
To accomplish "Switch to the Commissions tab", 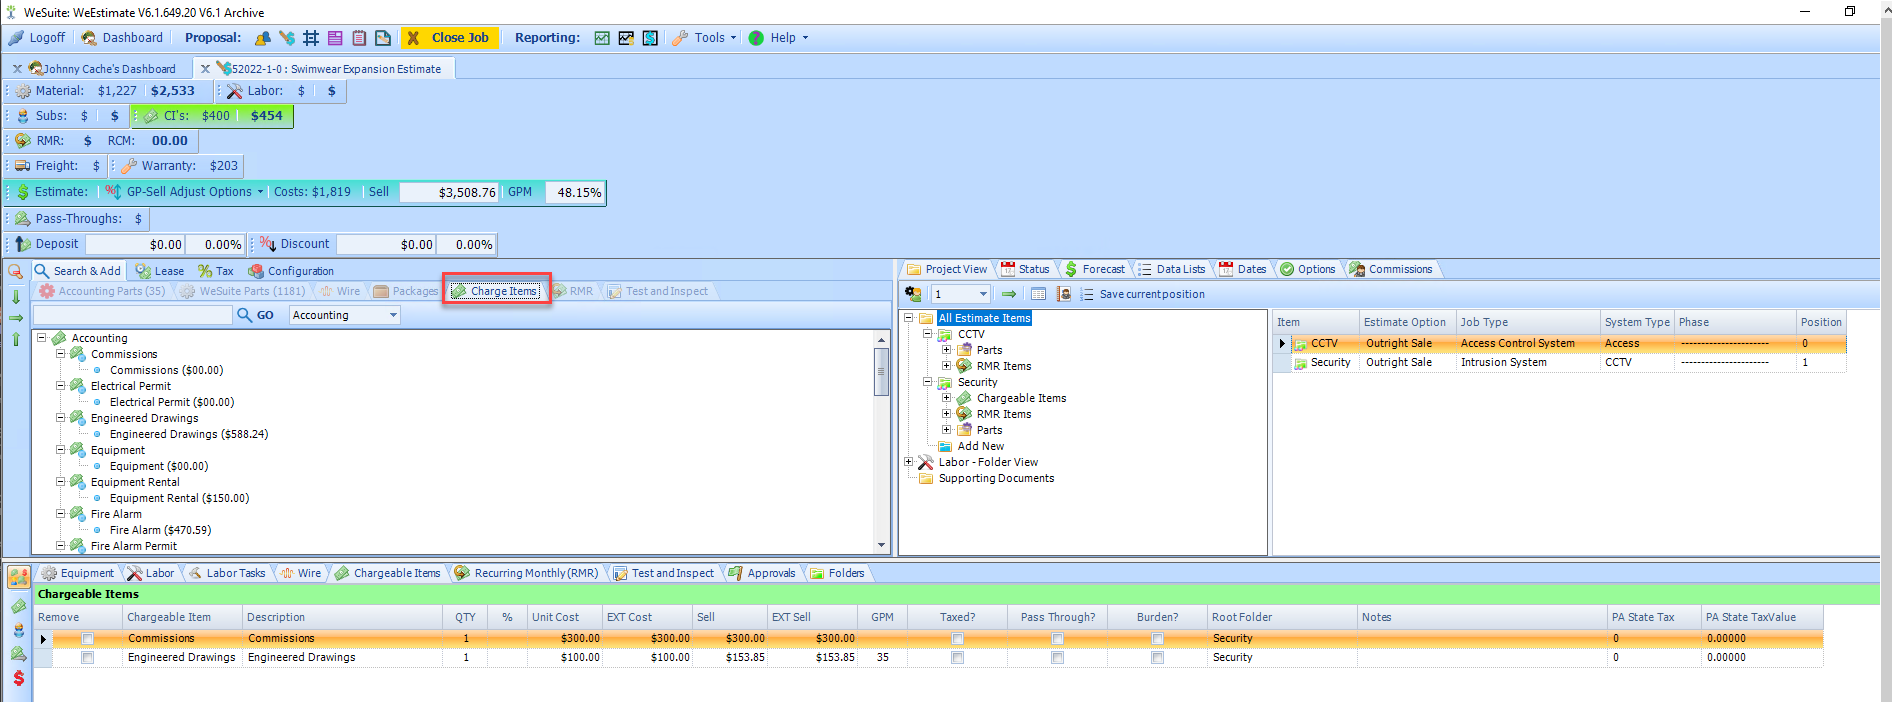I will click(x=1391, y=269).
